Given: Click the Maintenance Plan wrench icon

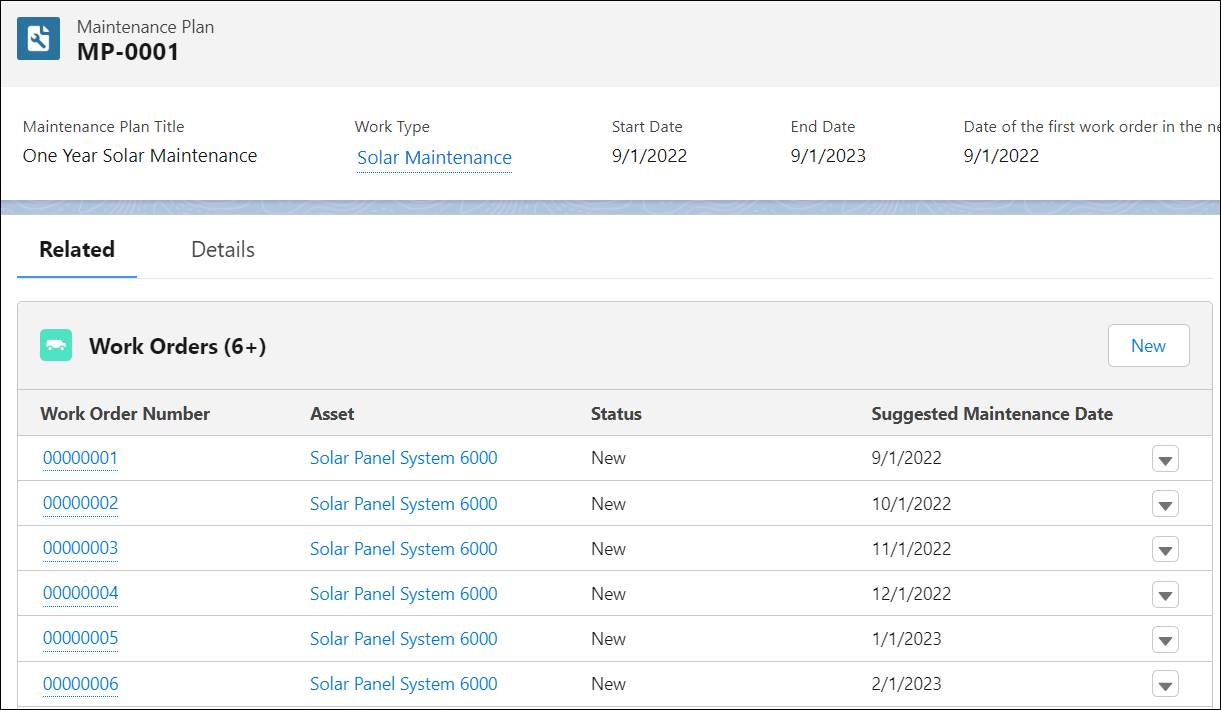Looking at the screenshot, I should click(38, 39).
